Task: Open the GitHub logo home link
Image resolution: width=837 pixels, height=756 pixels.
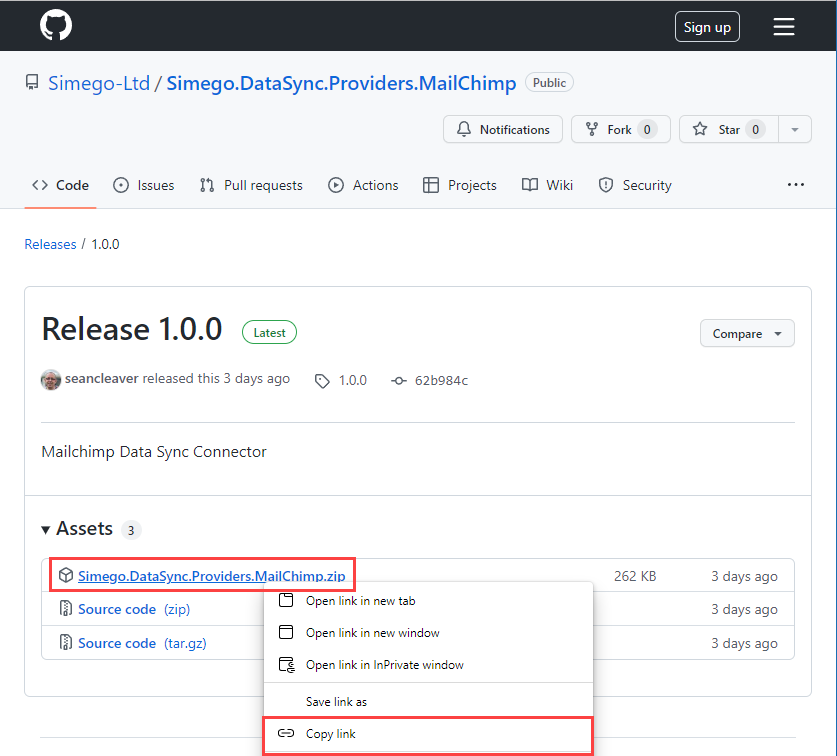Action: [56, 25]
